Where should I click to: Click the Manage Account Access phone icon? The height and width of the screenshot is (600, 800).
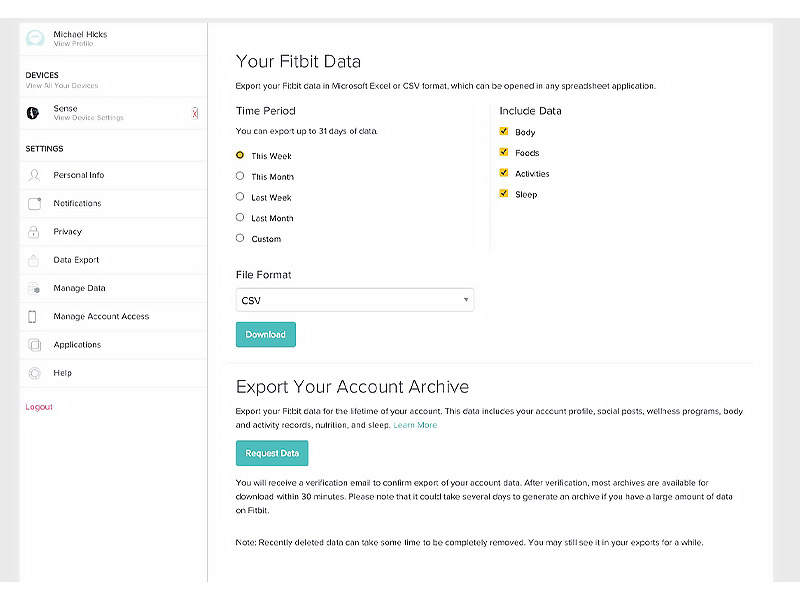(x=33, y=317)
